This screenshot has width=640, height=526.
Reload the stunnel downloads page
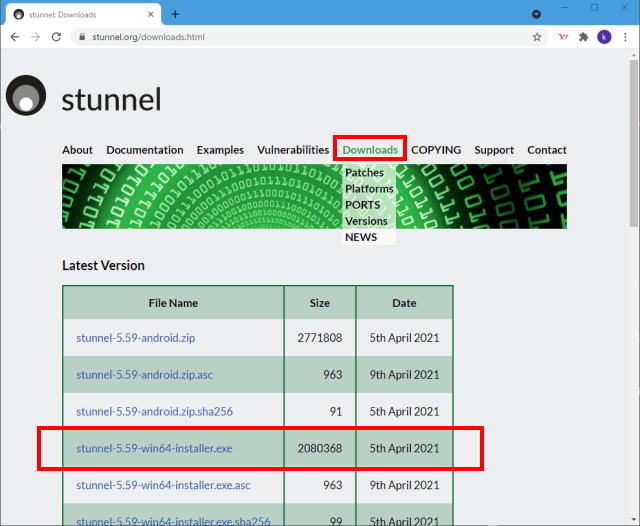[x=59, y=37]
